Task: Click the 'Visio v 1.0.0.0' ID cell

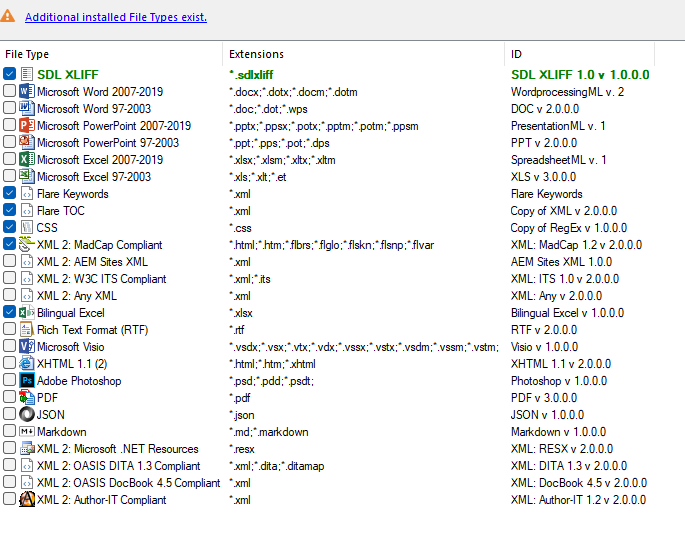Action: pos(544,347)
